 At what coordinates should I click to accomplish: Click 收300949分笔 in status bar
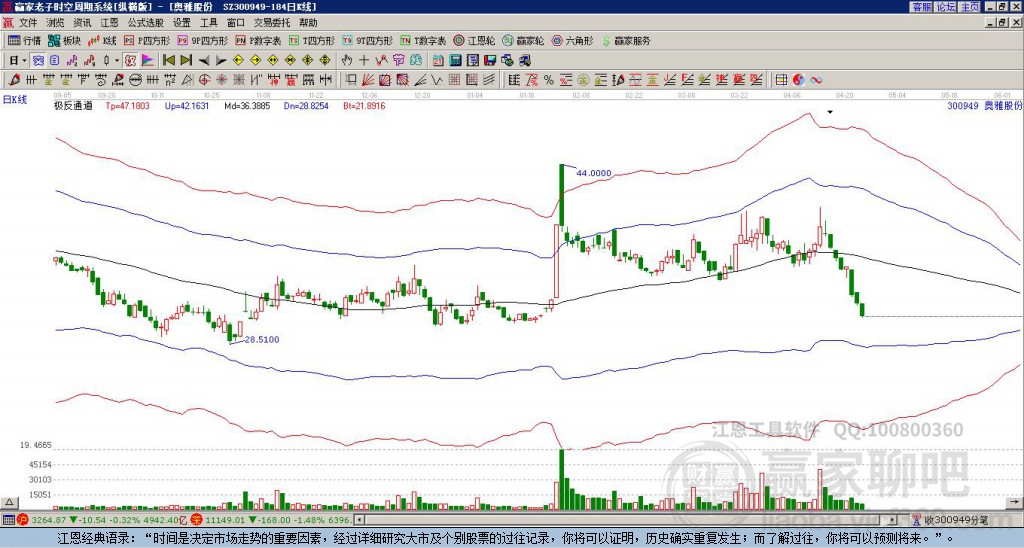[x=955, y=521]
